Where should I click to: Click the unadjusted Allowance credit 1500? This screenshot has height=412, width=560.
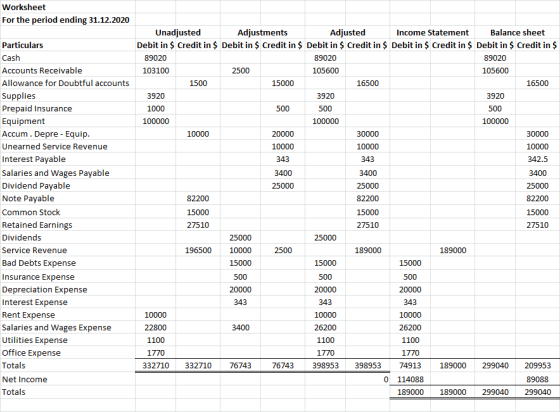coord(198,83)
